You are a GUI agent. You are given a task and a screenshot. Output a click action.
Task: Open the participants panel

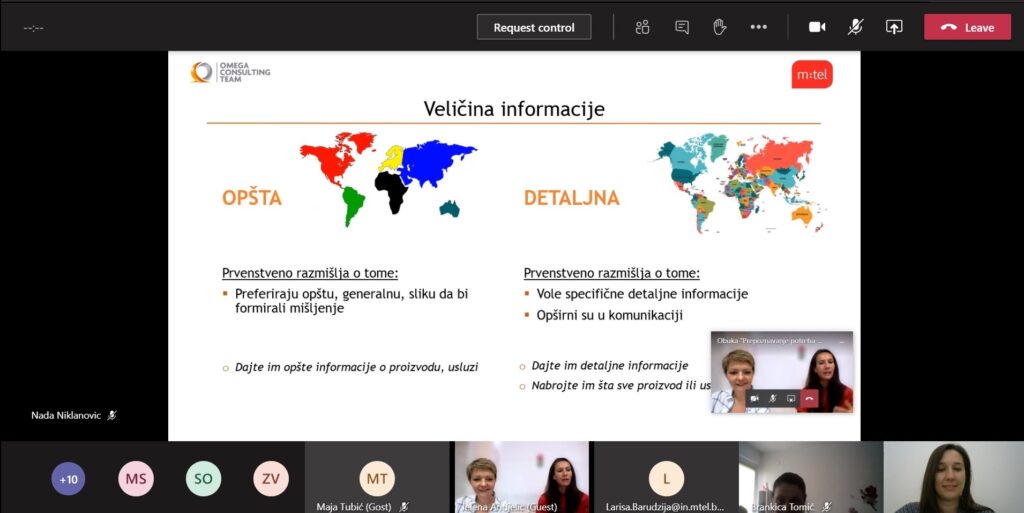(642, 27)
